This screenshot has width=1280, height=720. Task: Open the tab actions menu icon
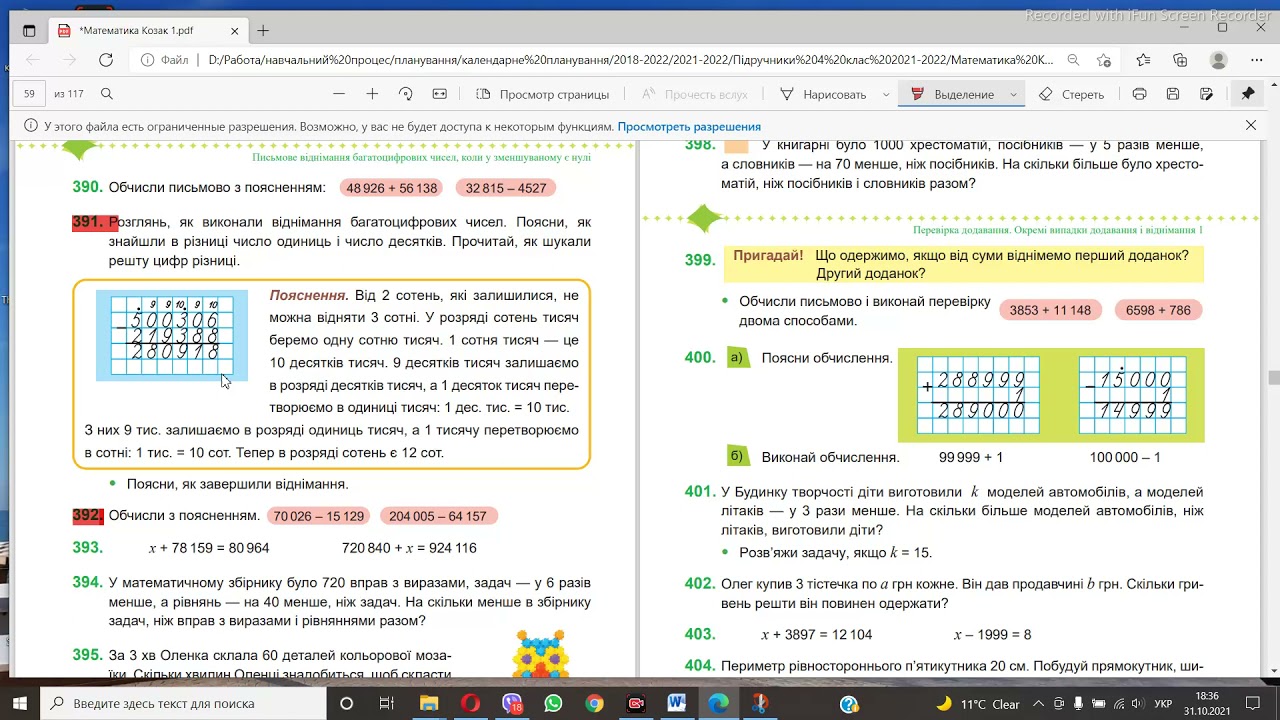pos(28,31)
